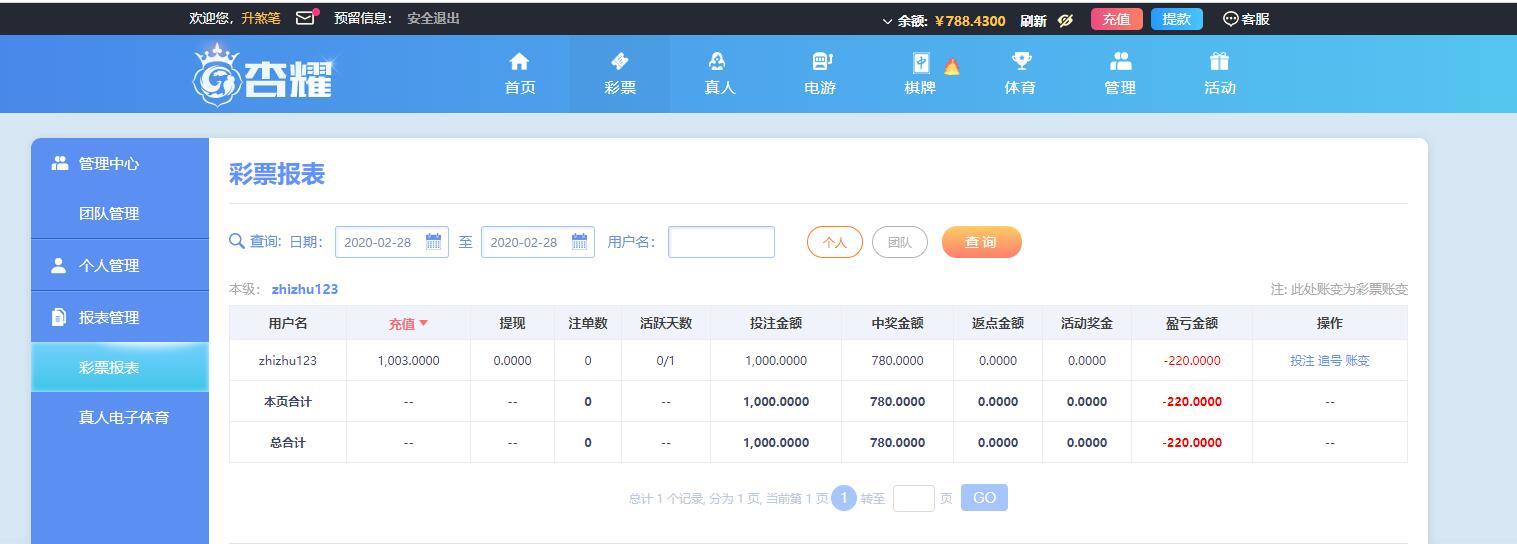Expand 个人管理 sidebar section

pos(120,265)
